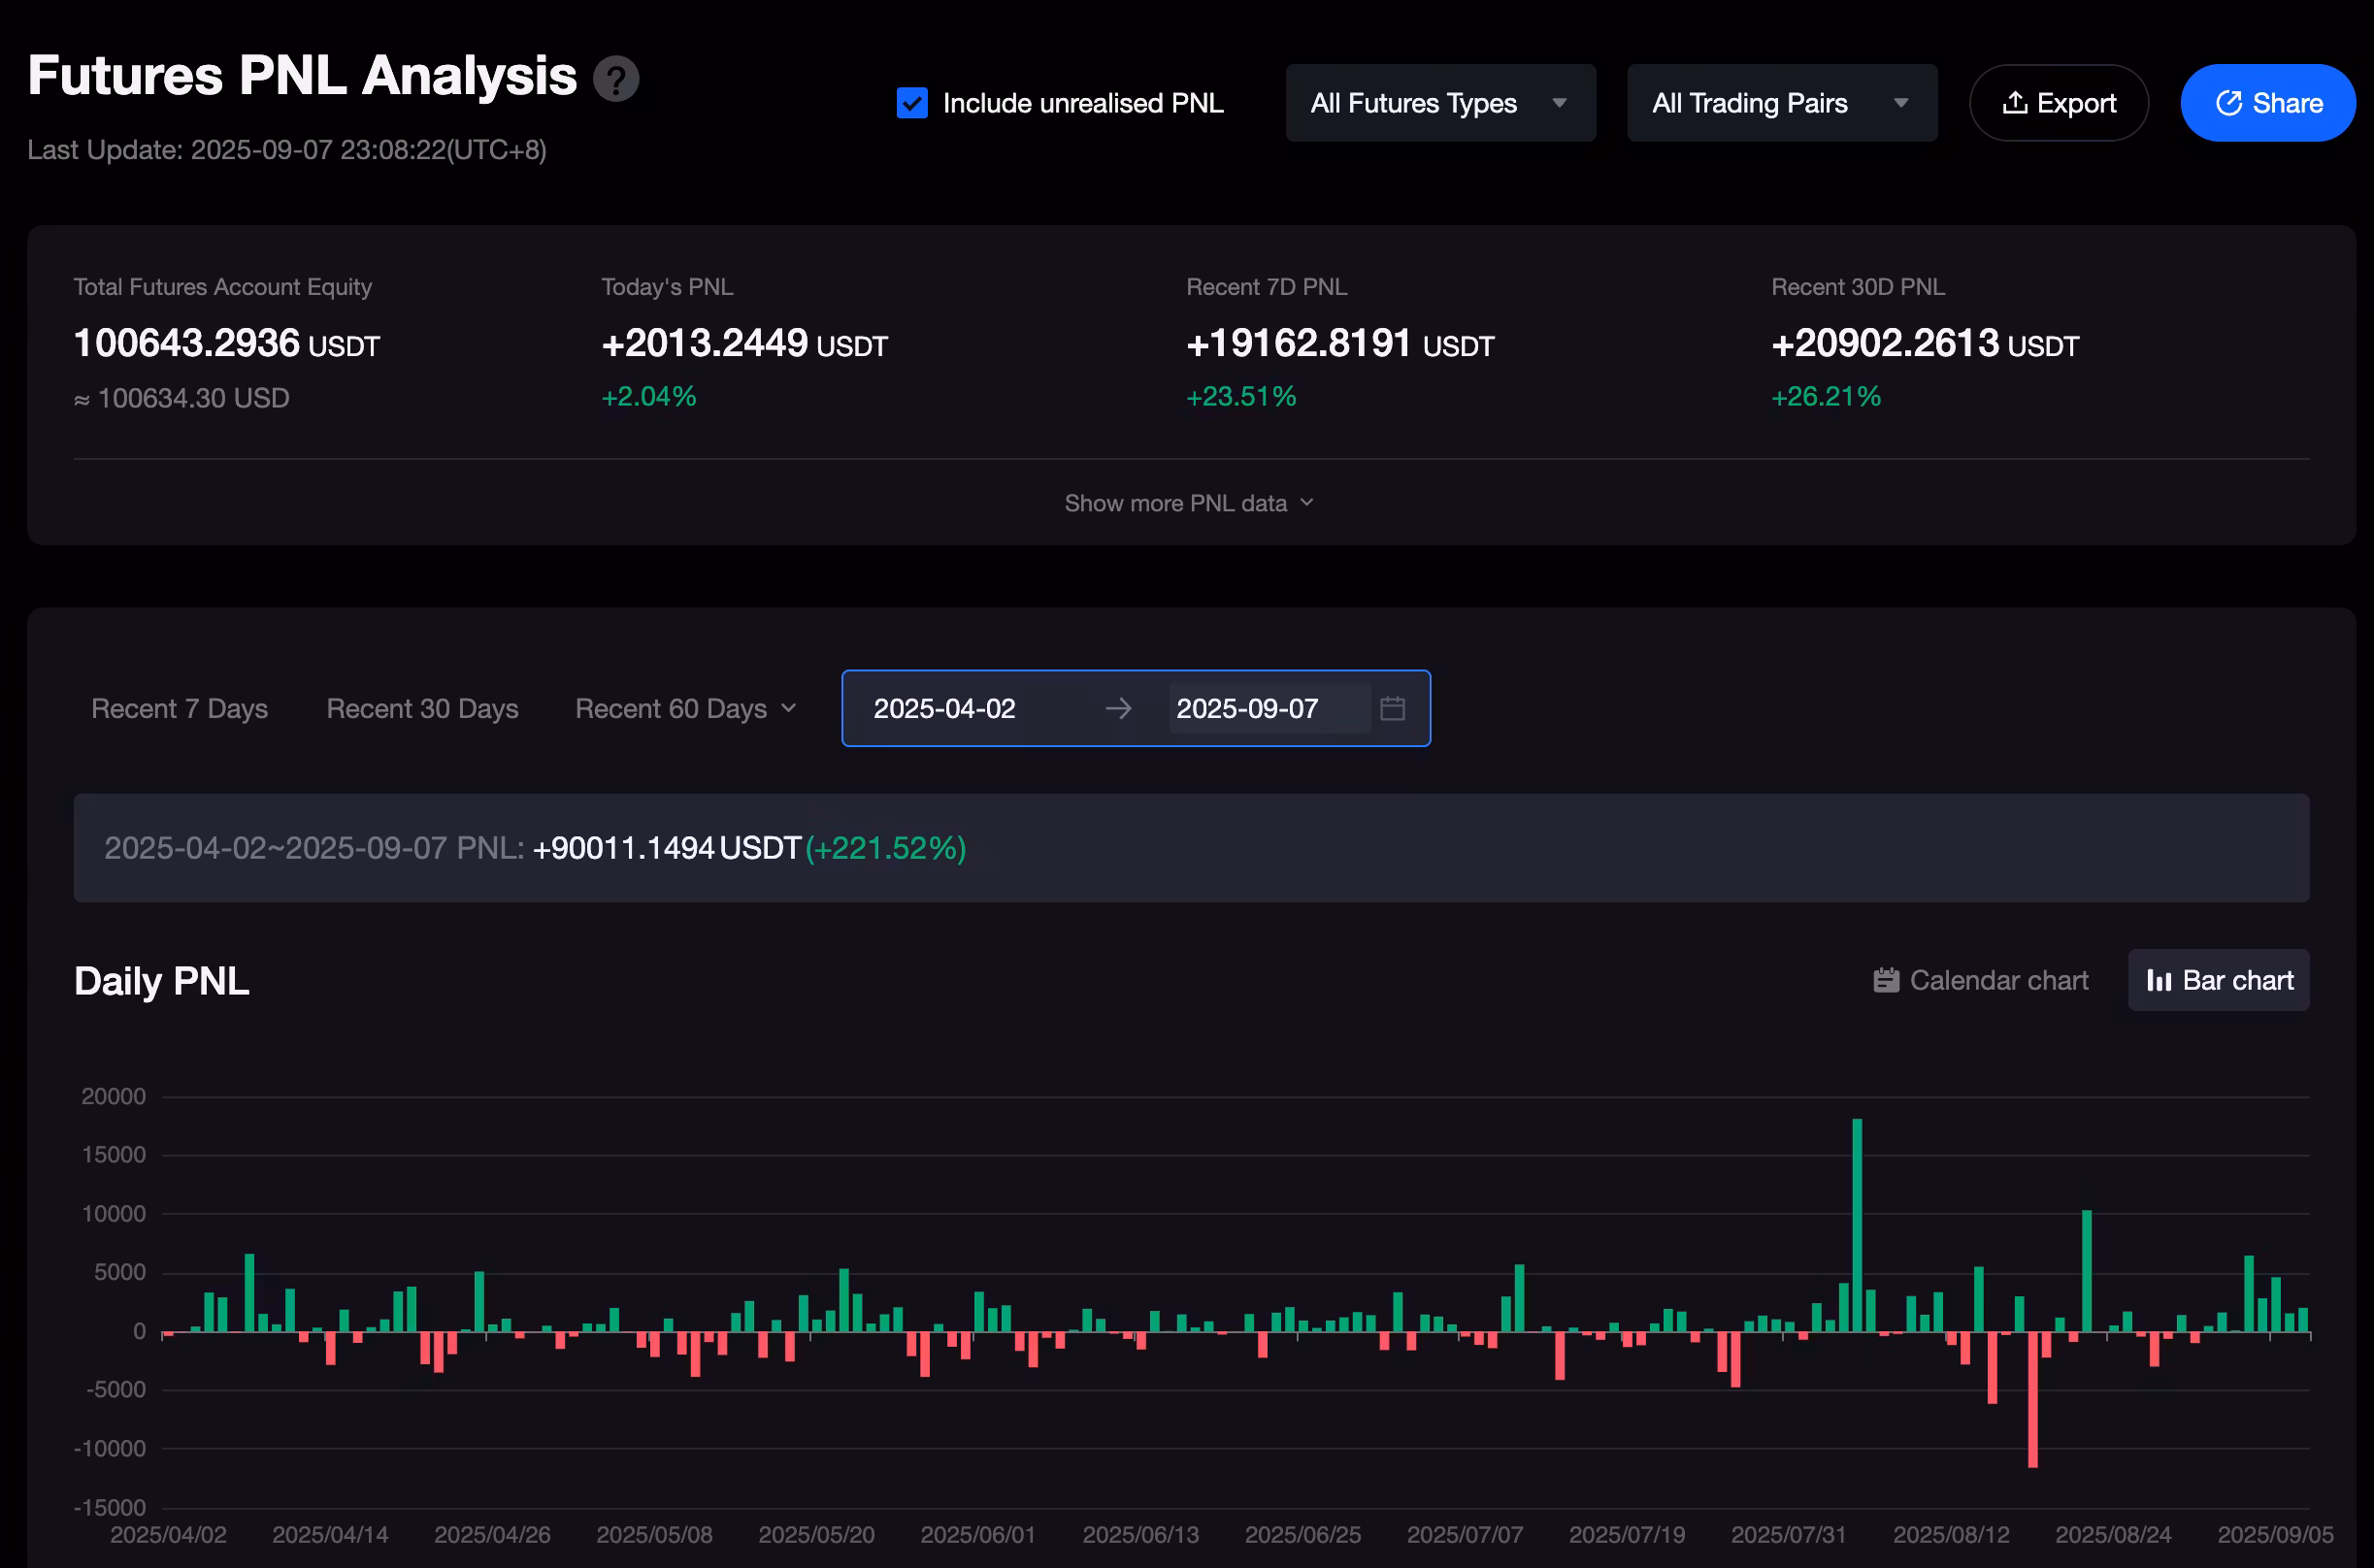The image size is (2374, 1568).
Task: Click the calendar icon in date range
Action: 1392,709
